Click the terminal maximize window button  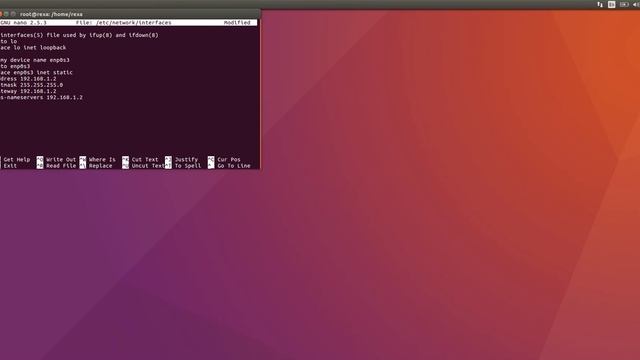click(x=13, y=14)
